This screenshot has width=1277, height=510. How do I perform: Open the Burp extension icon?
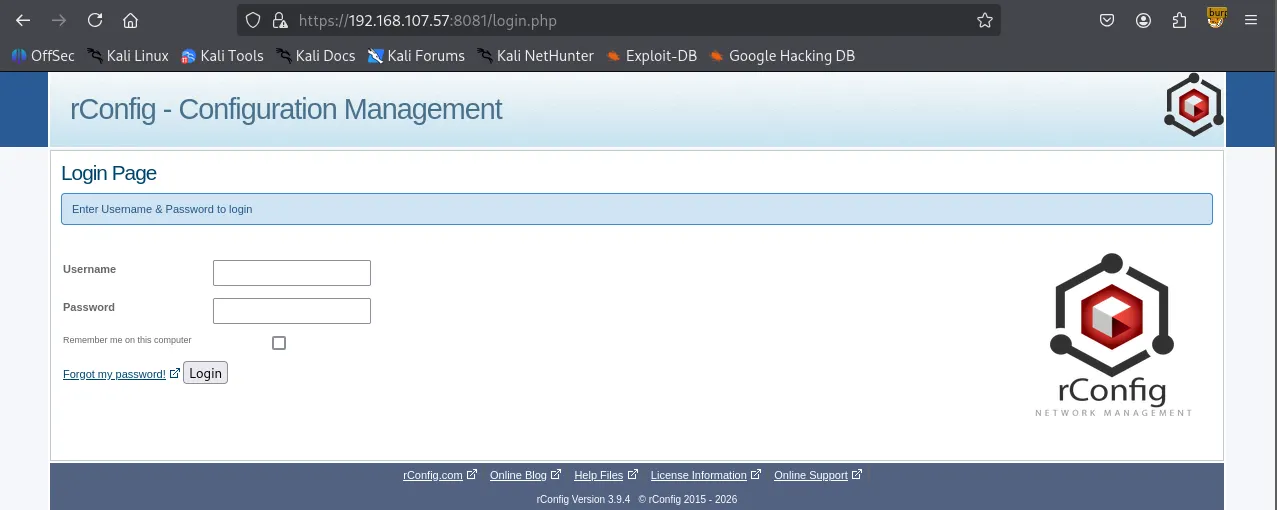coord(1216,19)
